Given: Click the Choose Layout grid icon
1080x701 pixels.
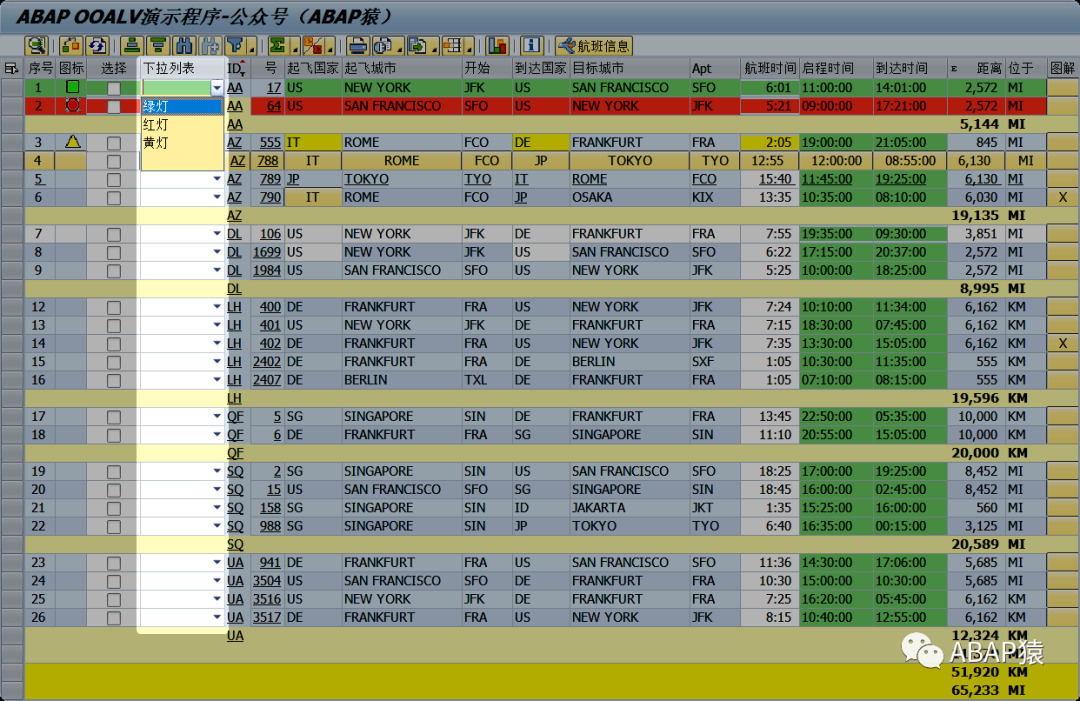Looking at the screenshot, I should pos(453,46).
